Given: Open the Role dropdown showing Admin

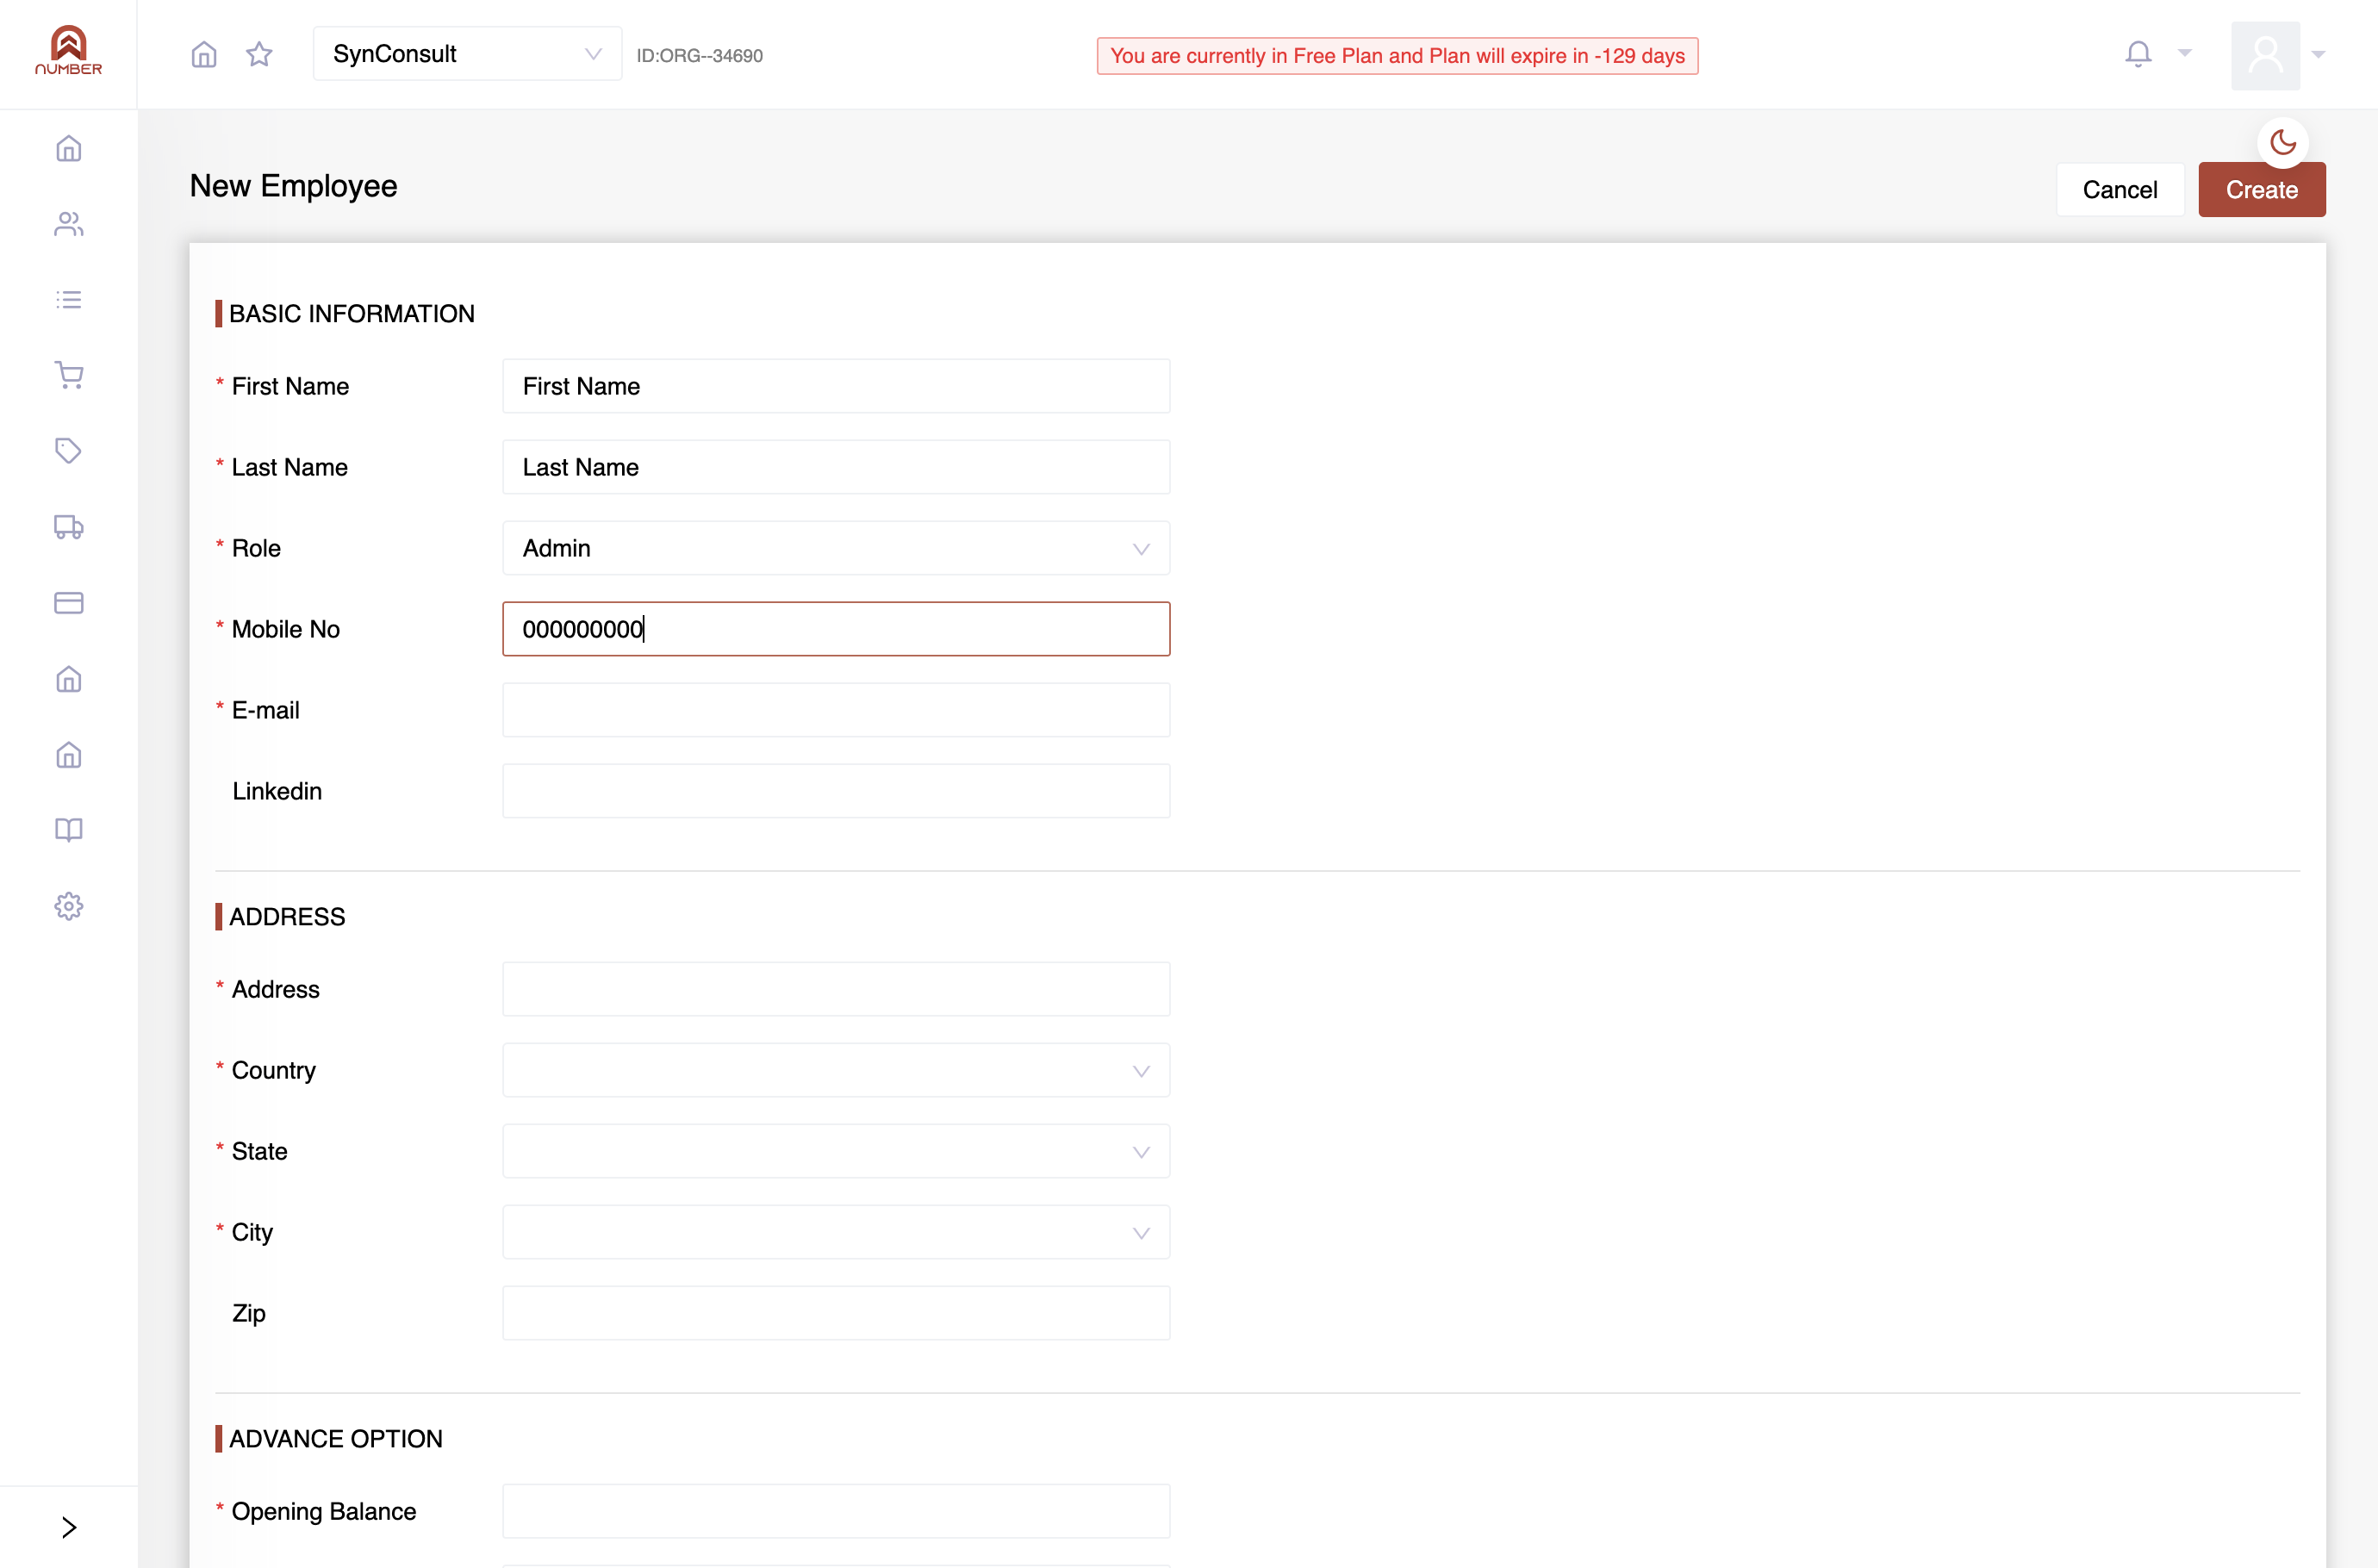Looking at the screenshot, I should point(836,548).
